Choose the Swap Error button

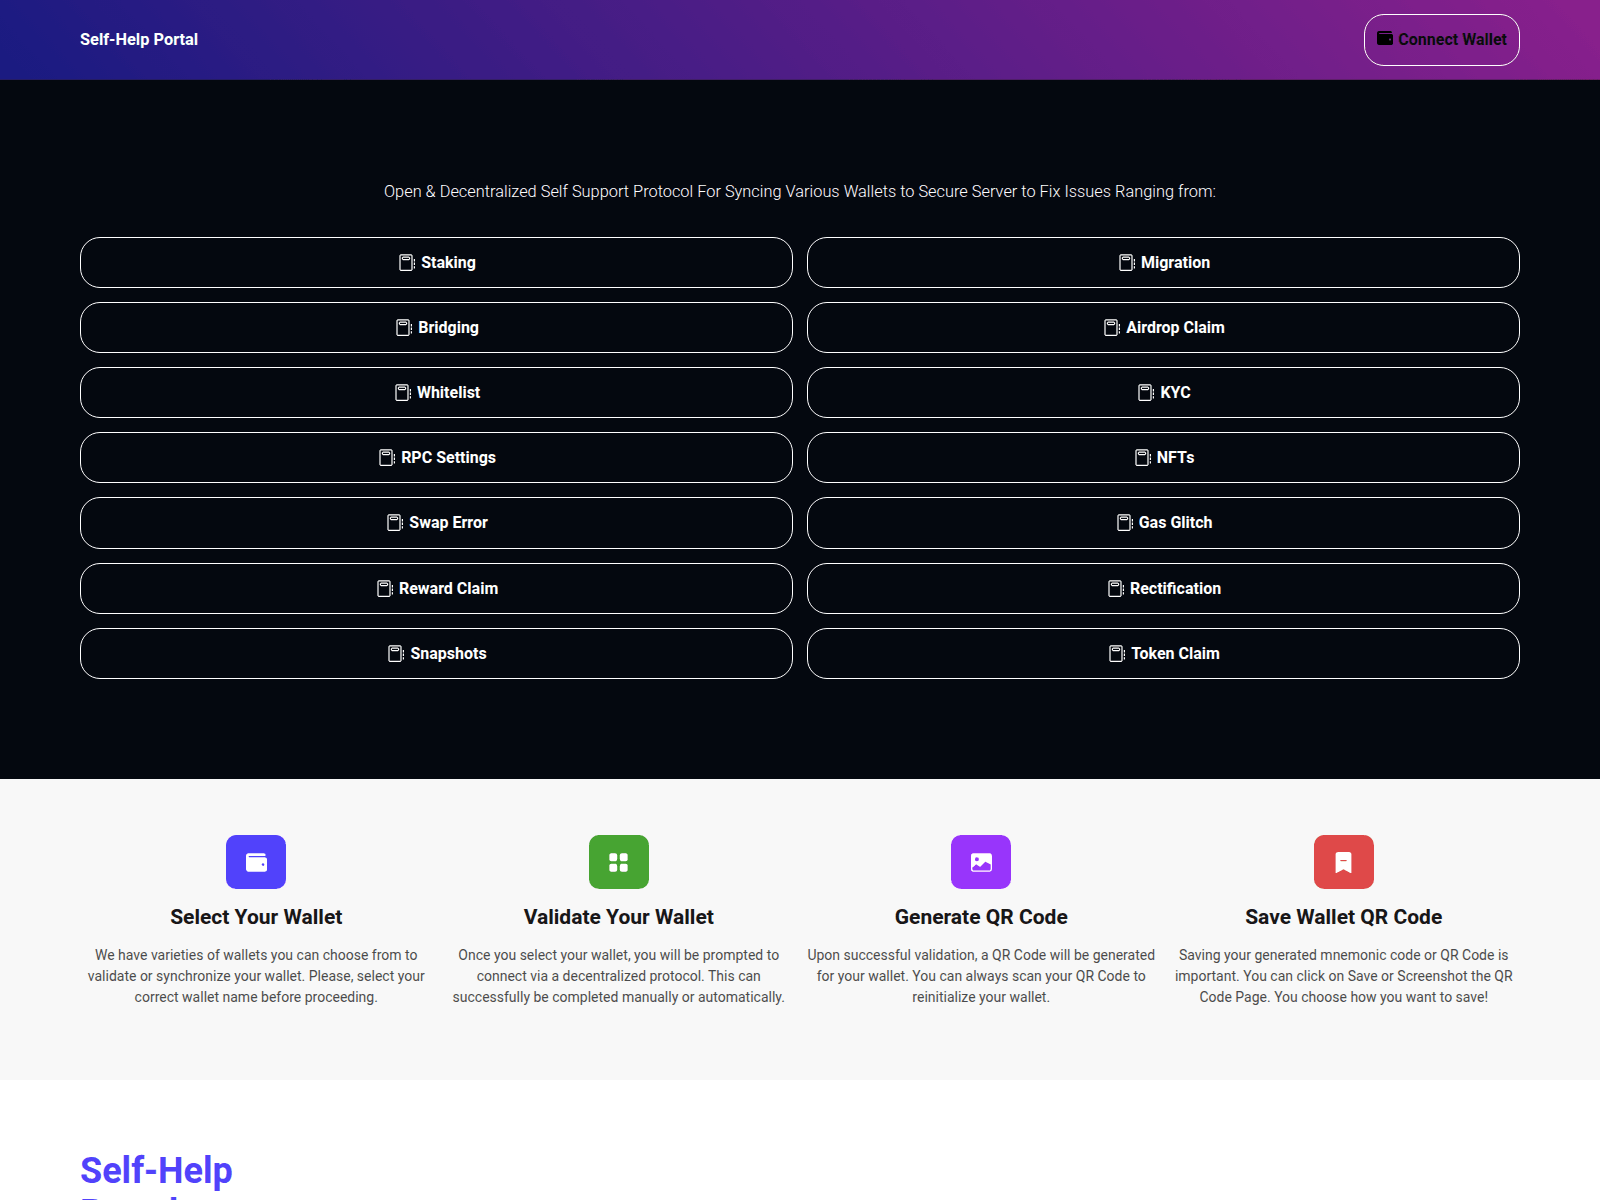click(x=436, y=523)
